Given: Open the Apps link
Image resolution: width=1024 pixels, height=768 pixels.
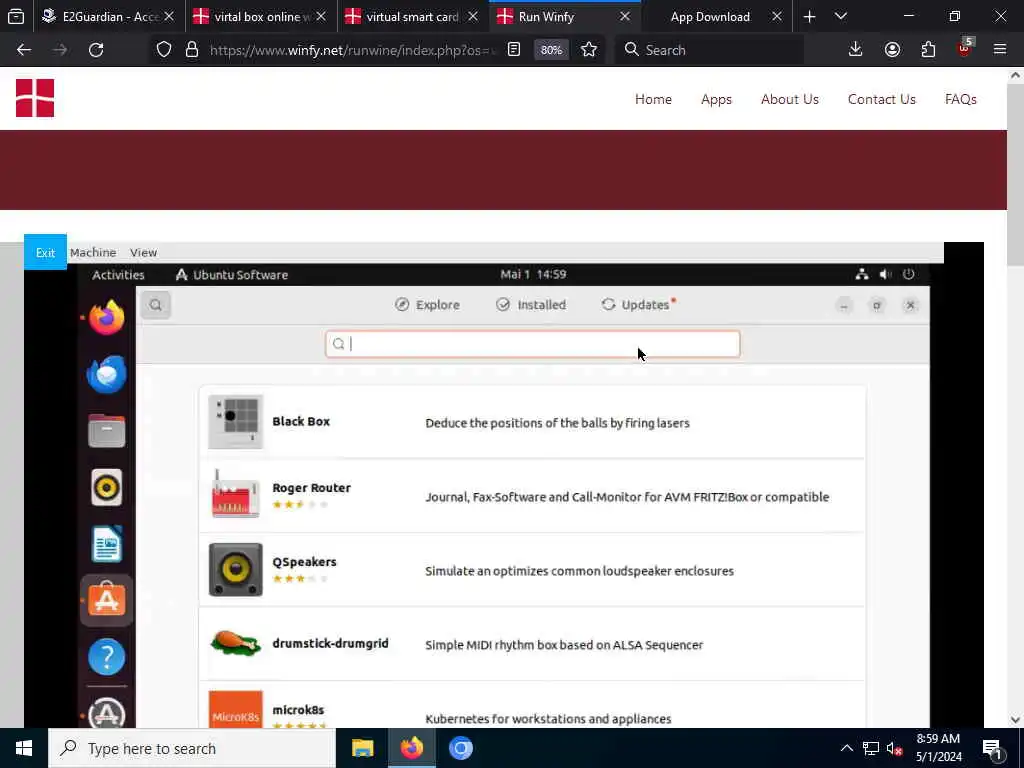Looking at the screenshot, I should [716, 99].
